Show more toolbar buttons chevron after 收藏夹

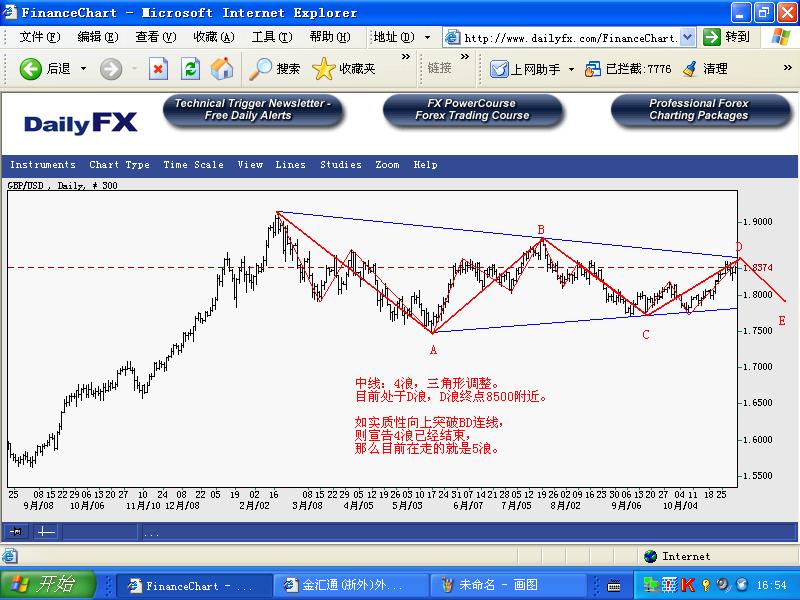[406, 57]
